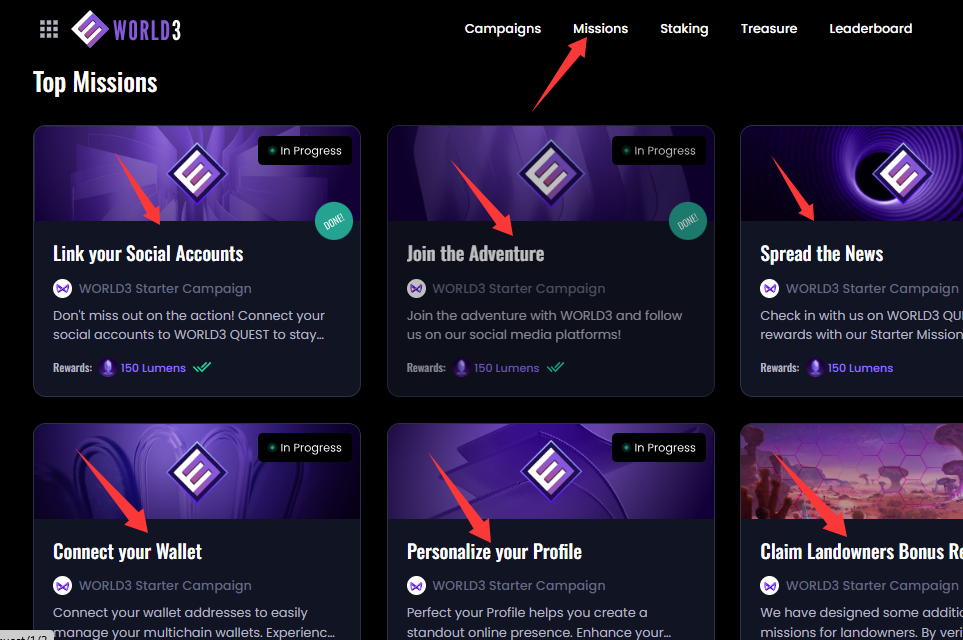Image resolution: width=963 pixels, height=640 pixels.
Task: Click the Link your Social Accounts emblem
Action: pyautogui.click(x=197, y=173)
